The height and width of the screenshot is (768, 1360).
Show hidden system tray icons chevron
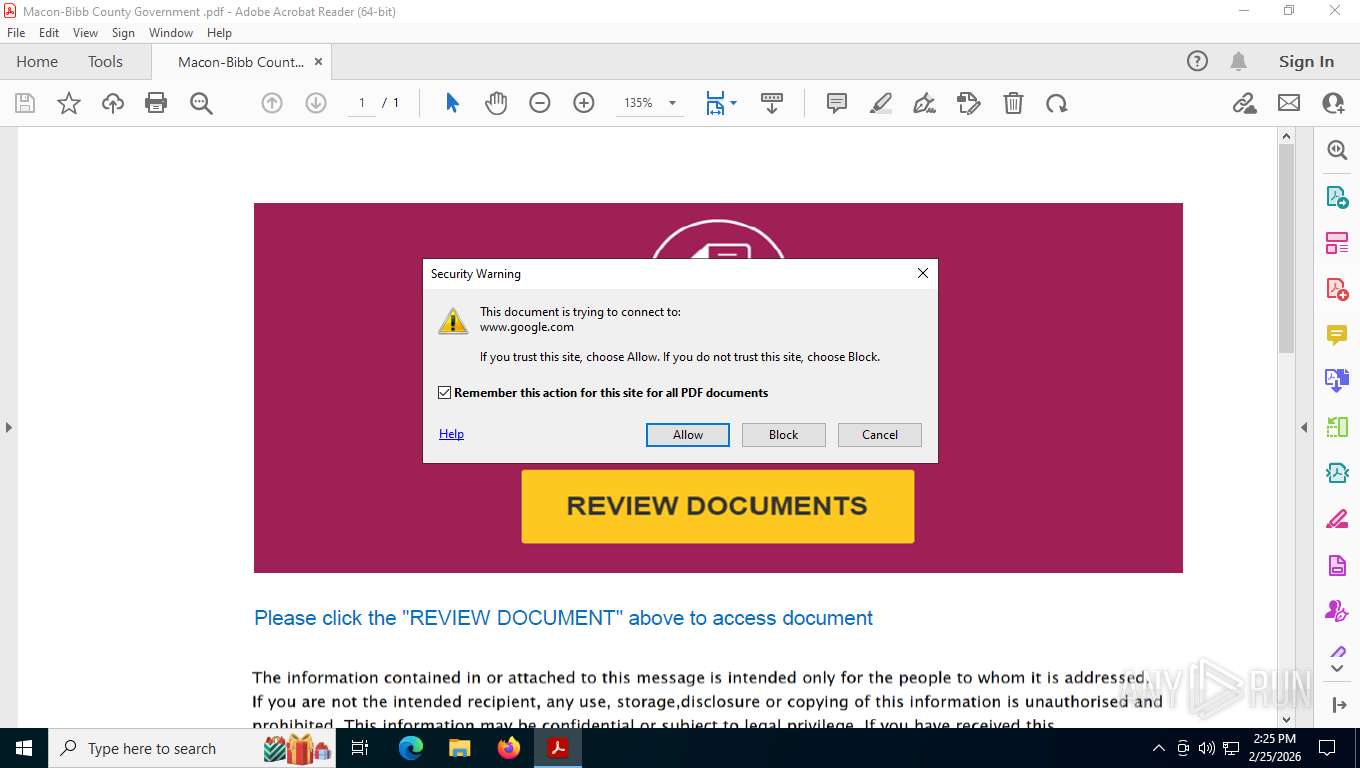[x=1159, y=748]
